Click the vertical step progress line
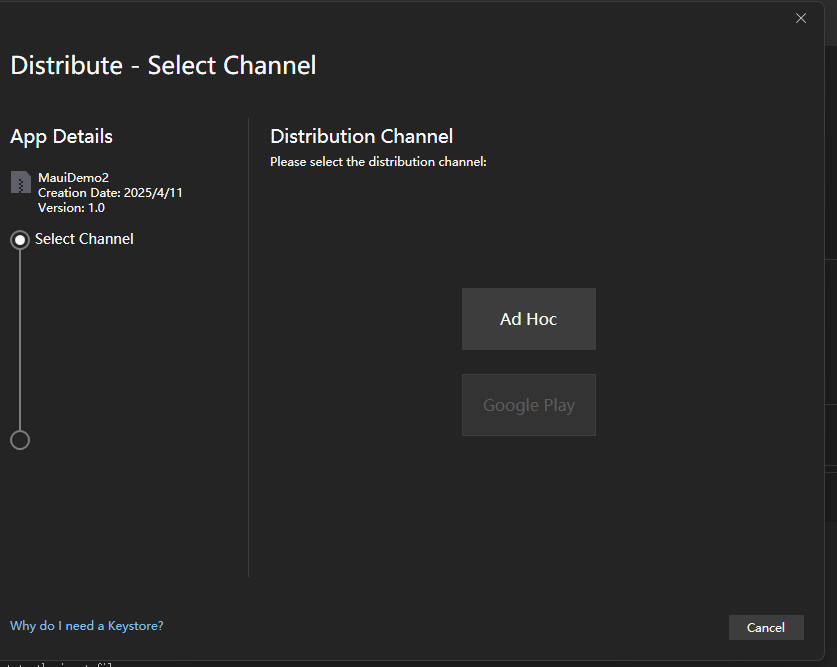837x667 pixels. pyautogui.click(x=19, y=340)
